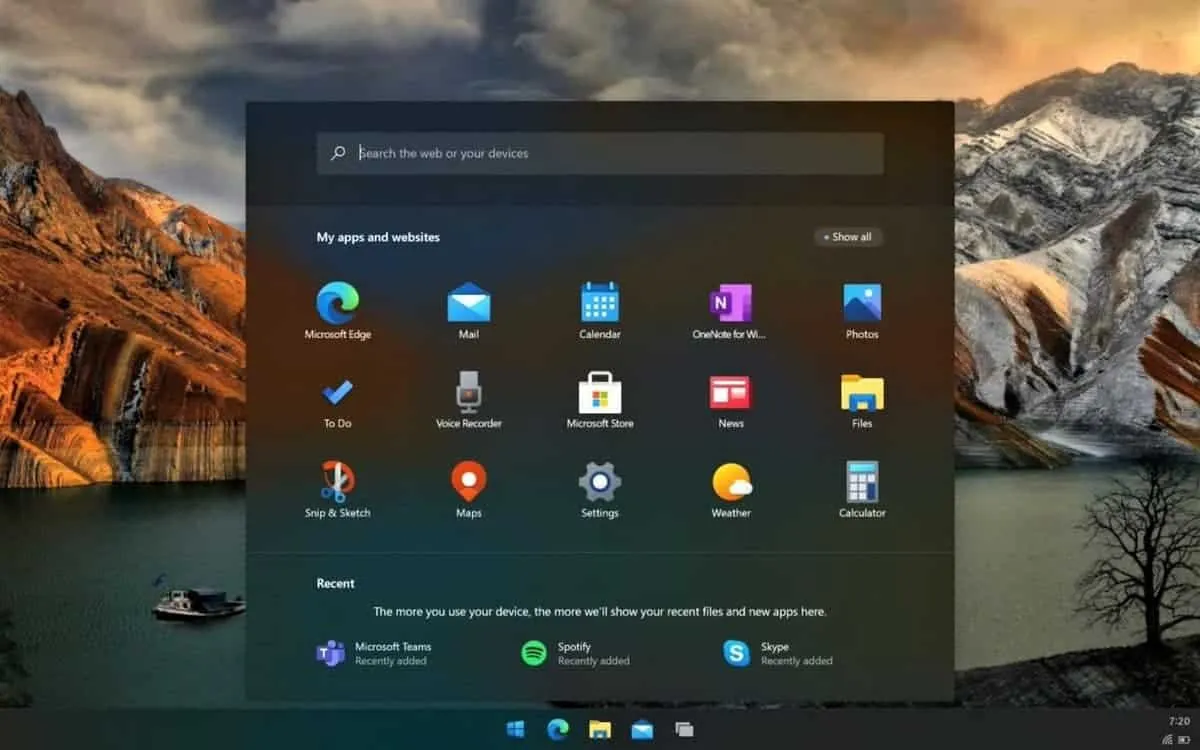This screenshot has width=1200, height=750.
Task: Open the Photos app
Action: [861, 303]
